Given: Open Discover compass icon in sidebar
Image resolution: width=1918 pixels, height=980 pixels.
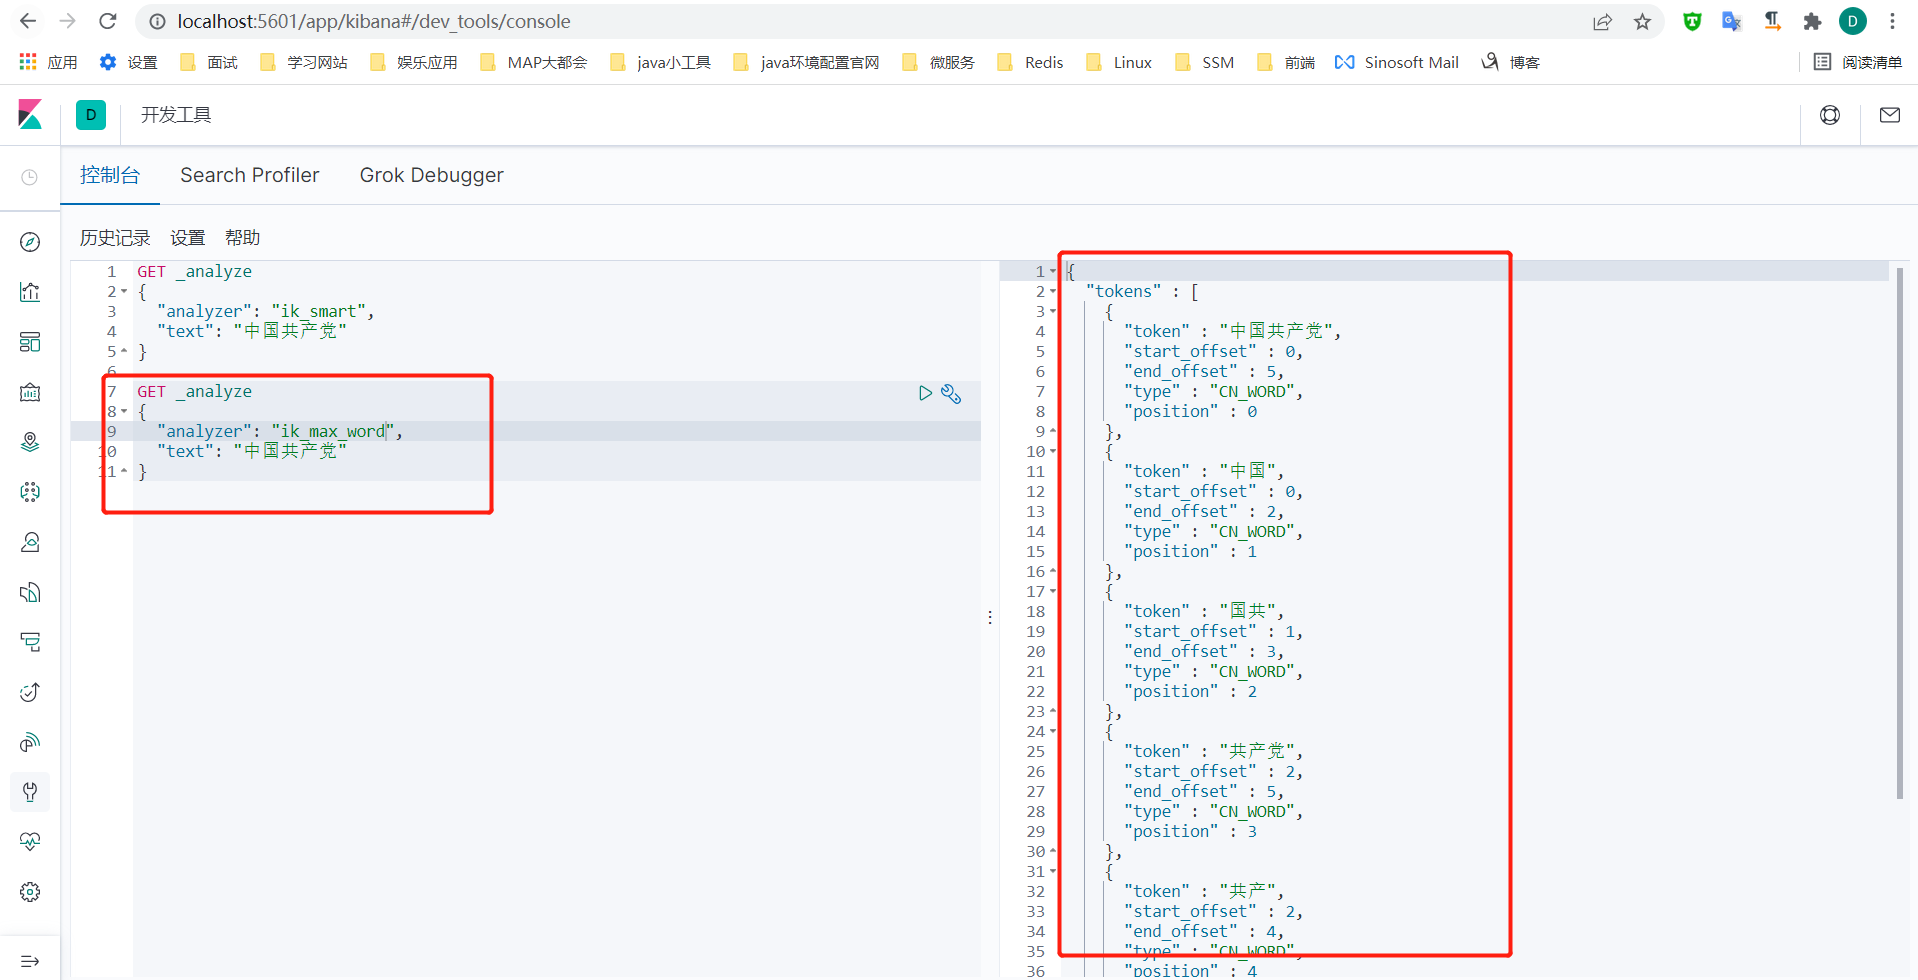Looking at the screenshot, I should [x=30, y=242].
